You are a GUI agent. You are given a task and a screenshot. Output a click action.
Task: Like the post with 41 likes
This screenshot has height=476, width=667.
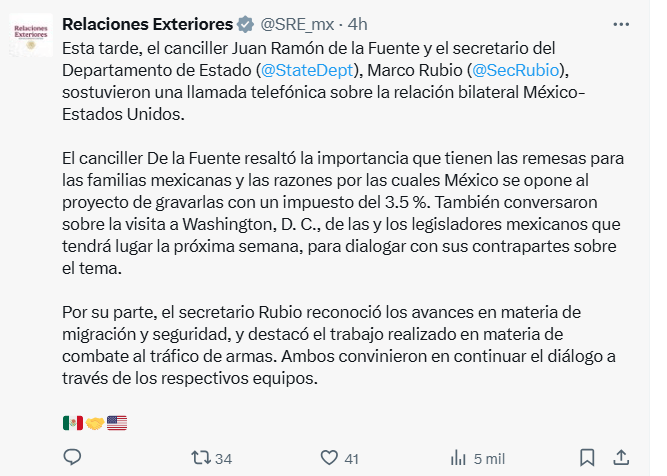329,458
